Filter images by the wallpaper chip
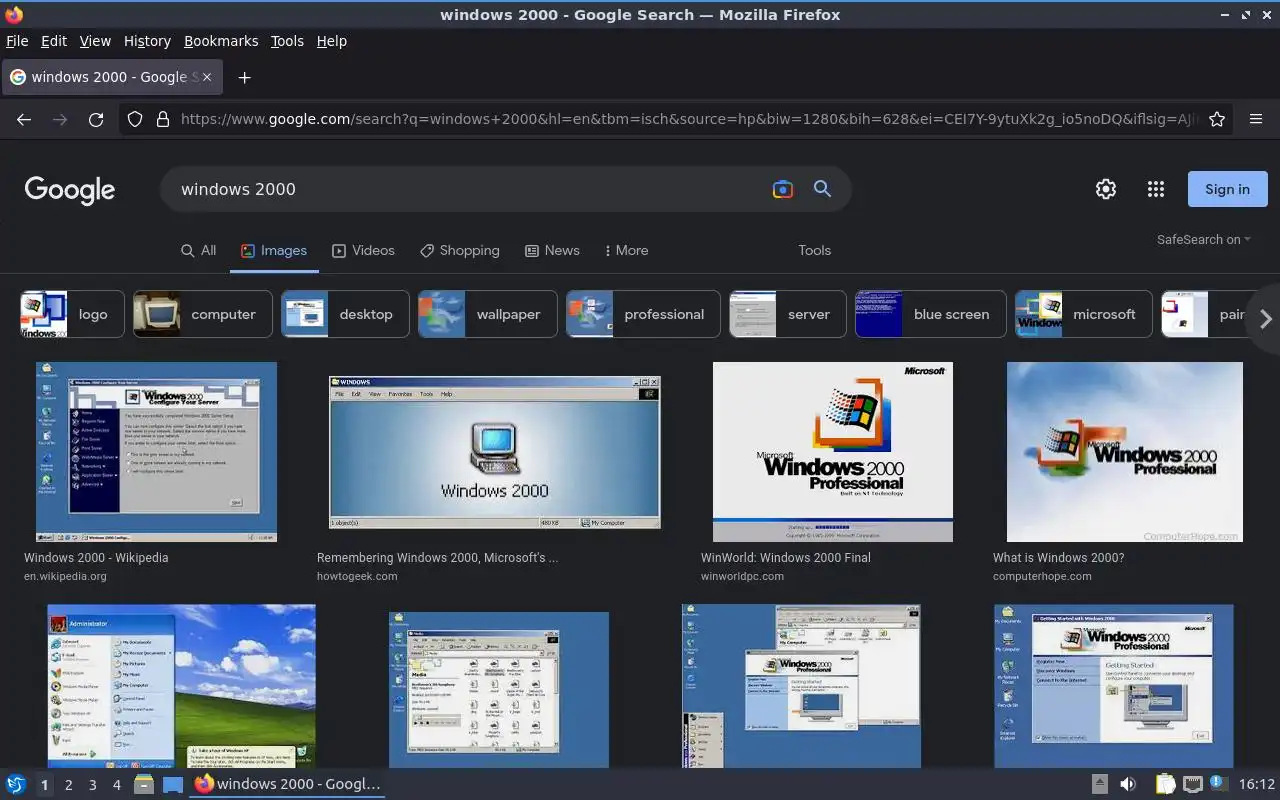Viewport: 1280px width, 800px height. coord(488,314)
